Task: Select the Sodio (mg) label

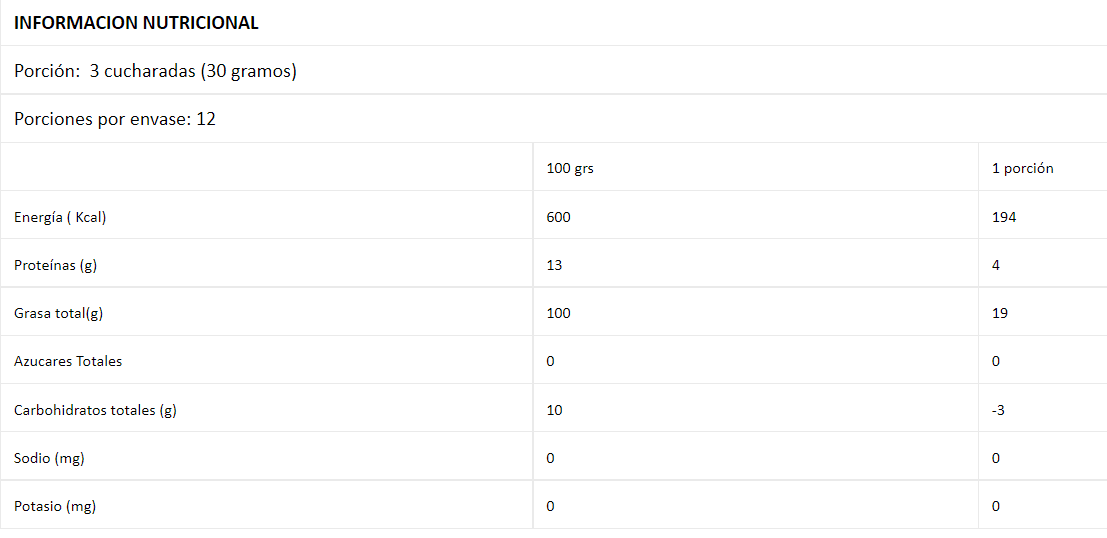Action: [x=49, y=458]
